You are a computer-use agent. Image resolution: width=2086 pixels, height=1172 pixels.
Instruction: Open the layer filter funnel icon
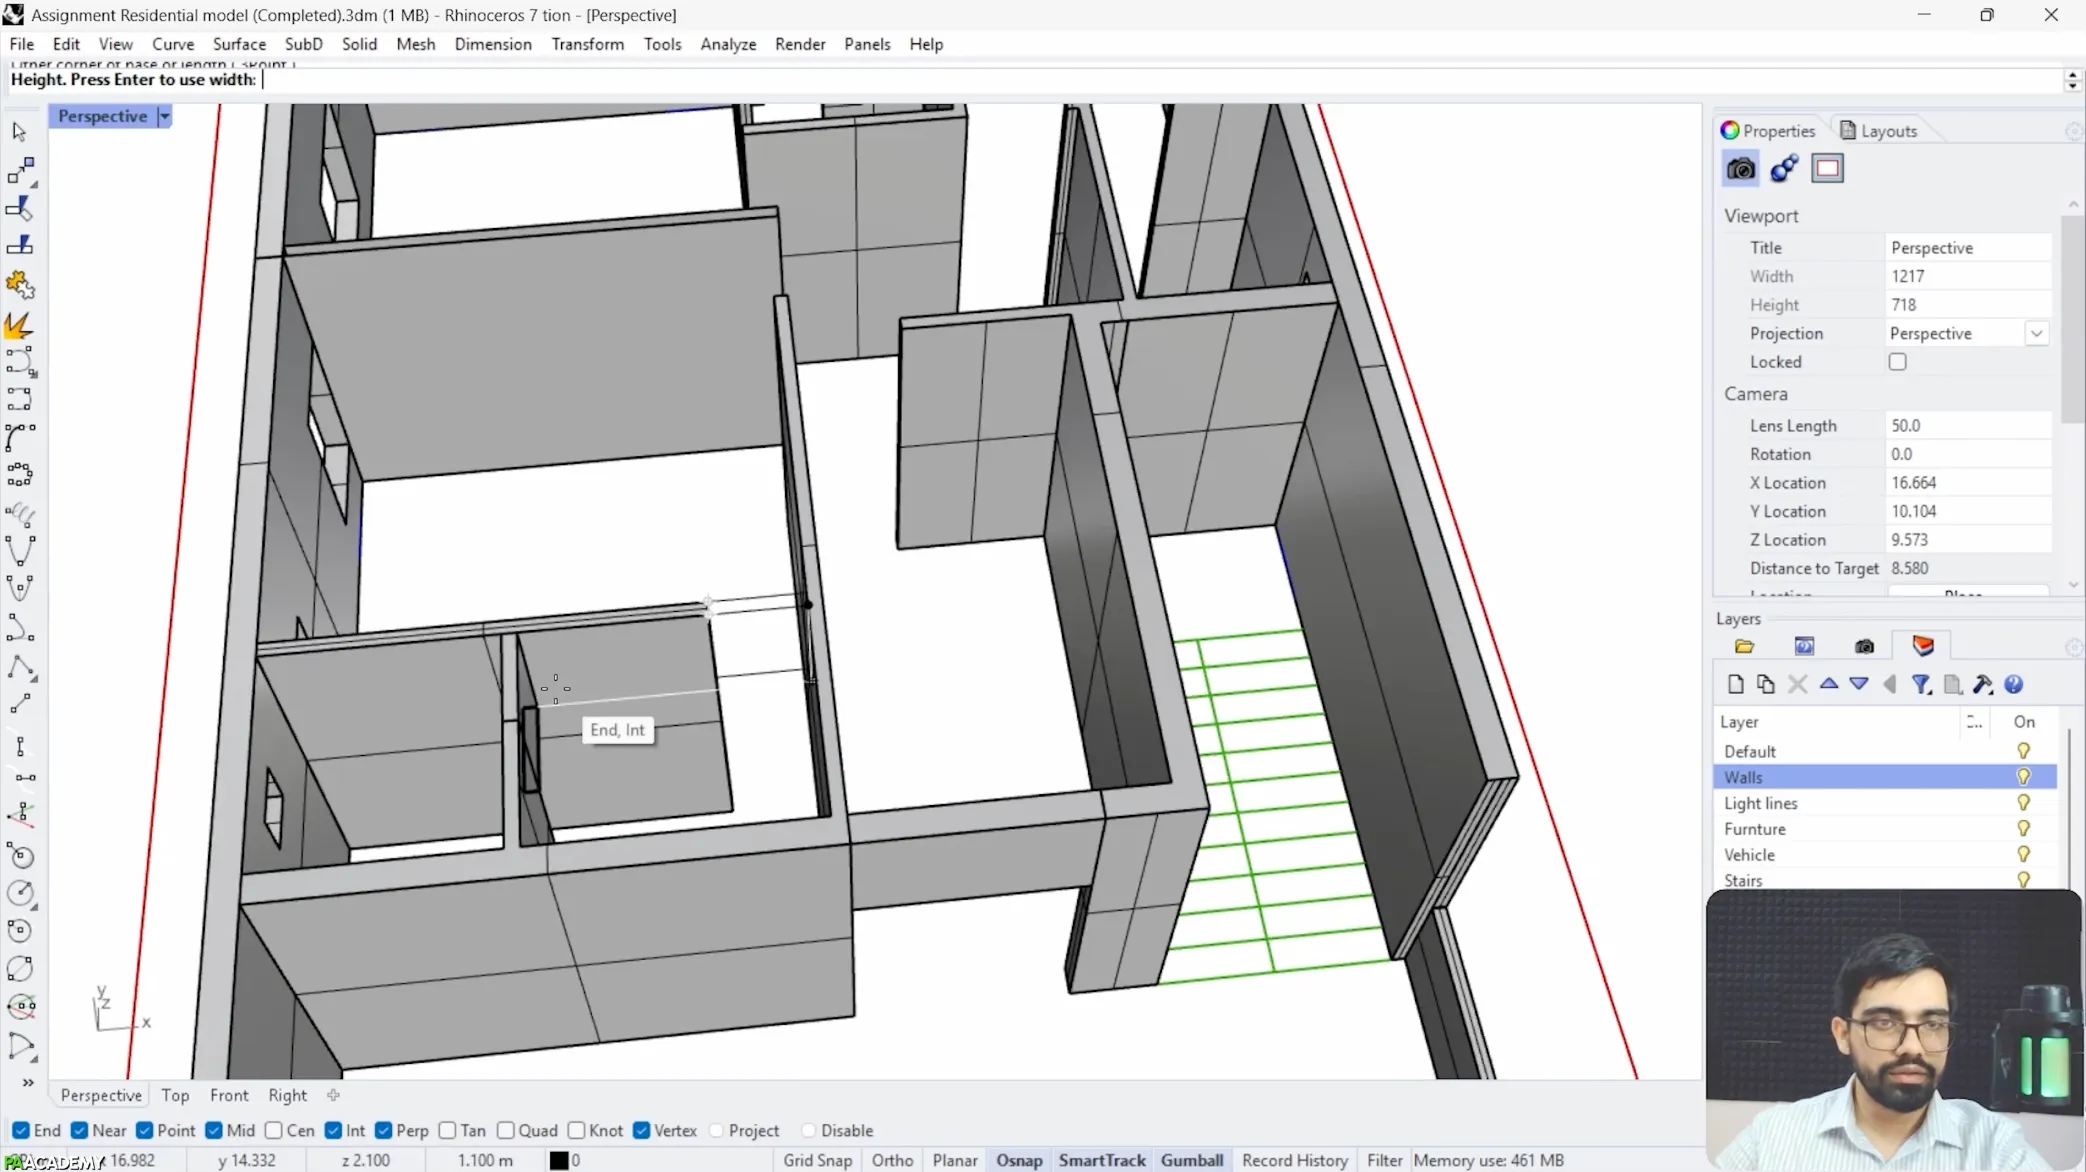[1921, 684]
